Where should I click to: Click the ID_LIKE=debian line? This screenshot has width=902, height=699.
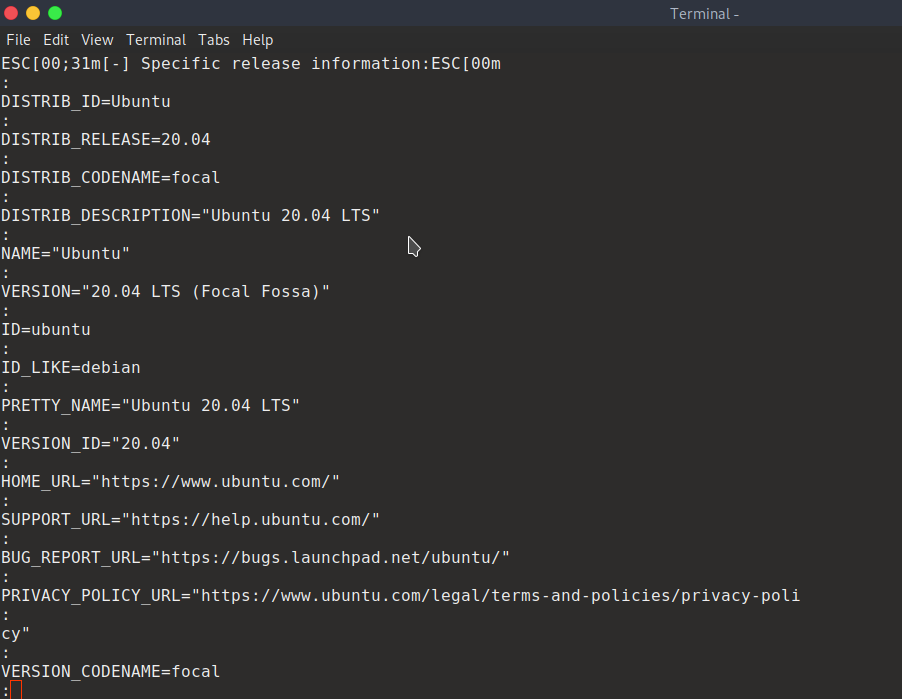click(x=70, y=368)
